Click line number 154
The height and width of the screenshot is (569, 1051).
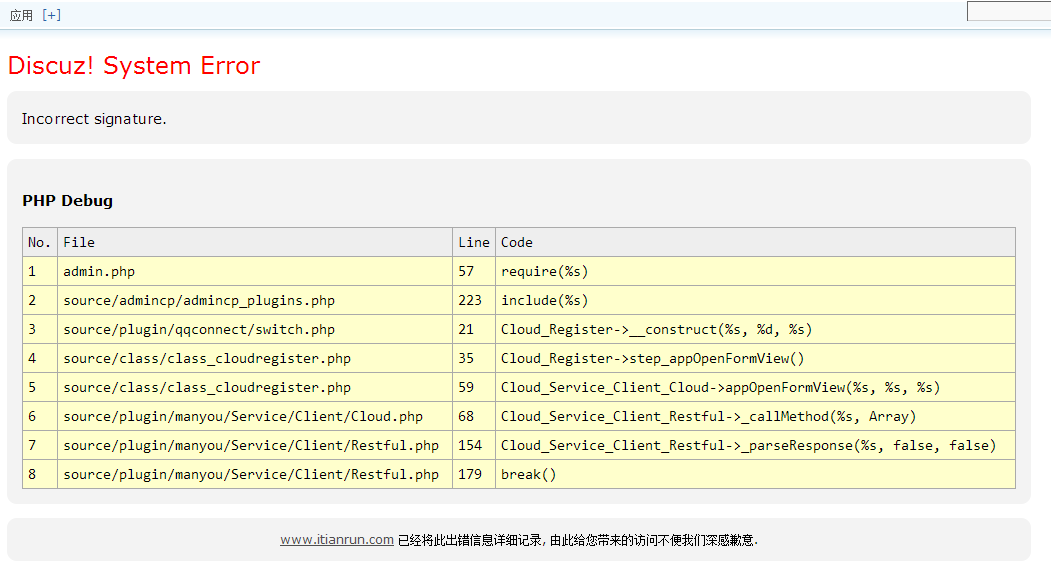pos(474,445)
